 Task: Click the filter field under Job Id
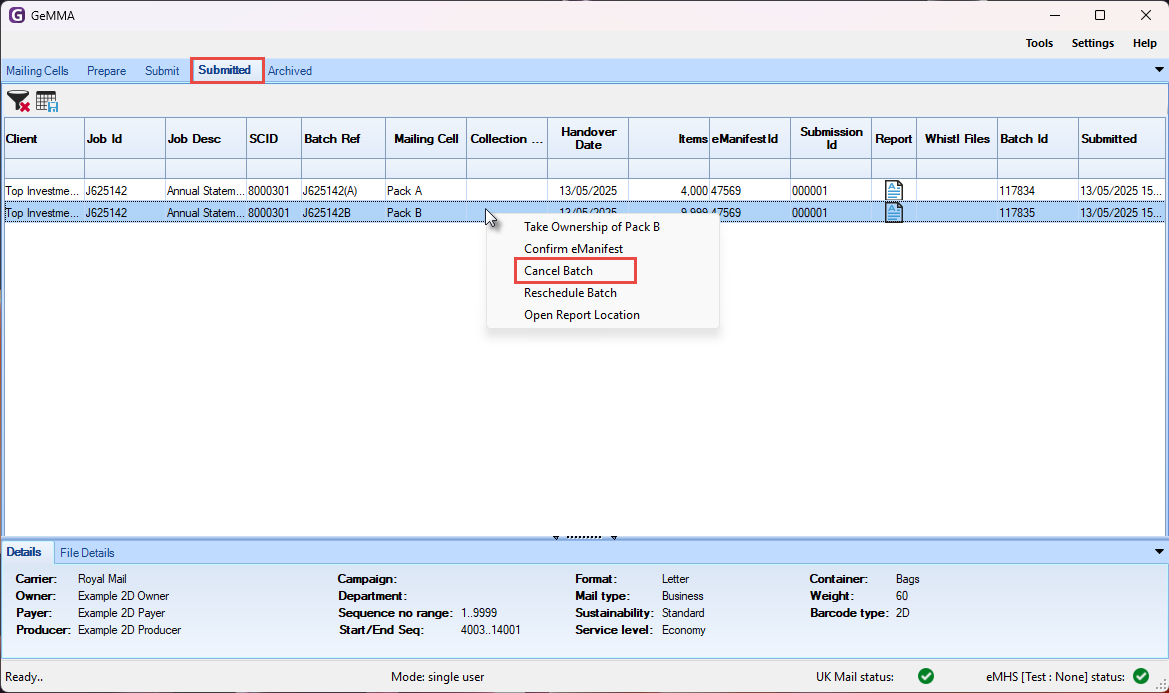(x=124, y=167)
